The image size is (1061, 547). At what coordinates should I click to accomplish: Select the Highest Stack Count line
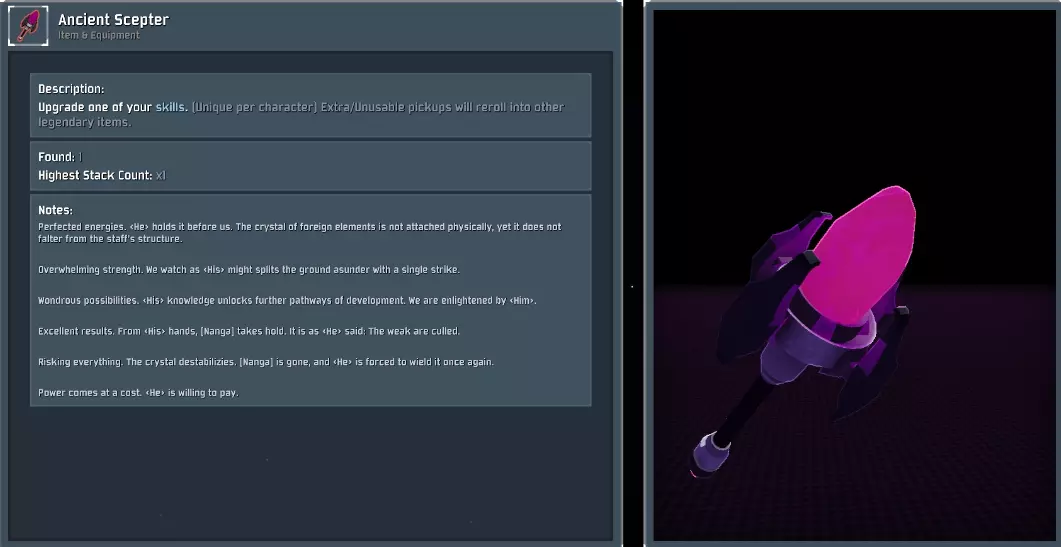pos(102,175)
